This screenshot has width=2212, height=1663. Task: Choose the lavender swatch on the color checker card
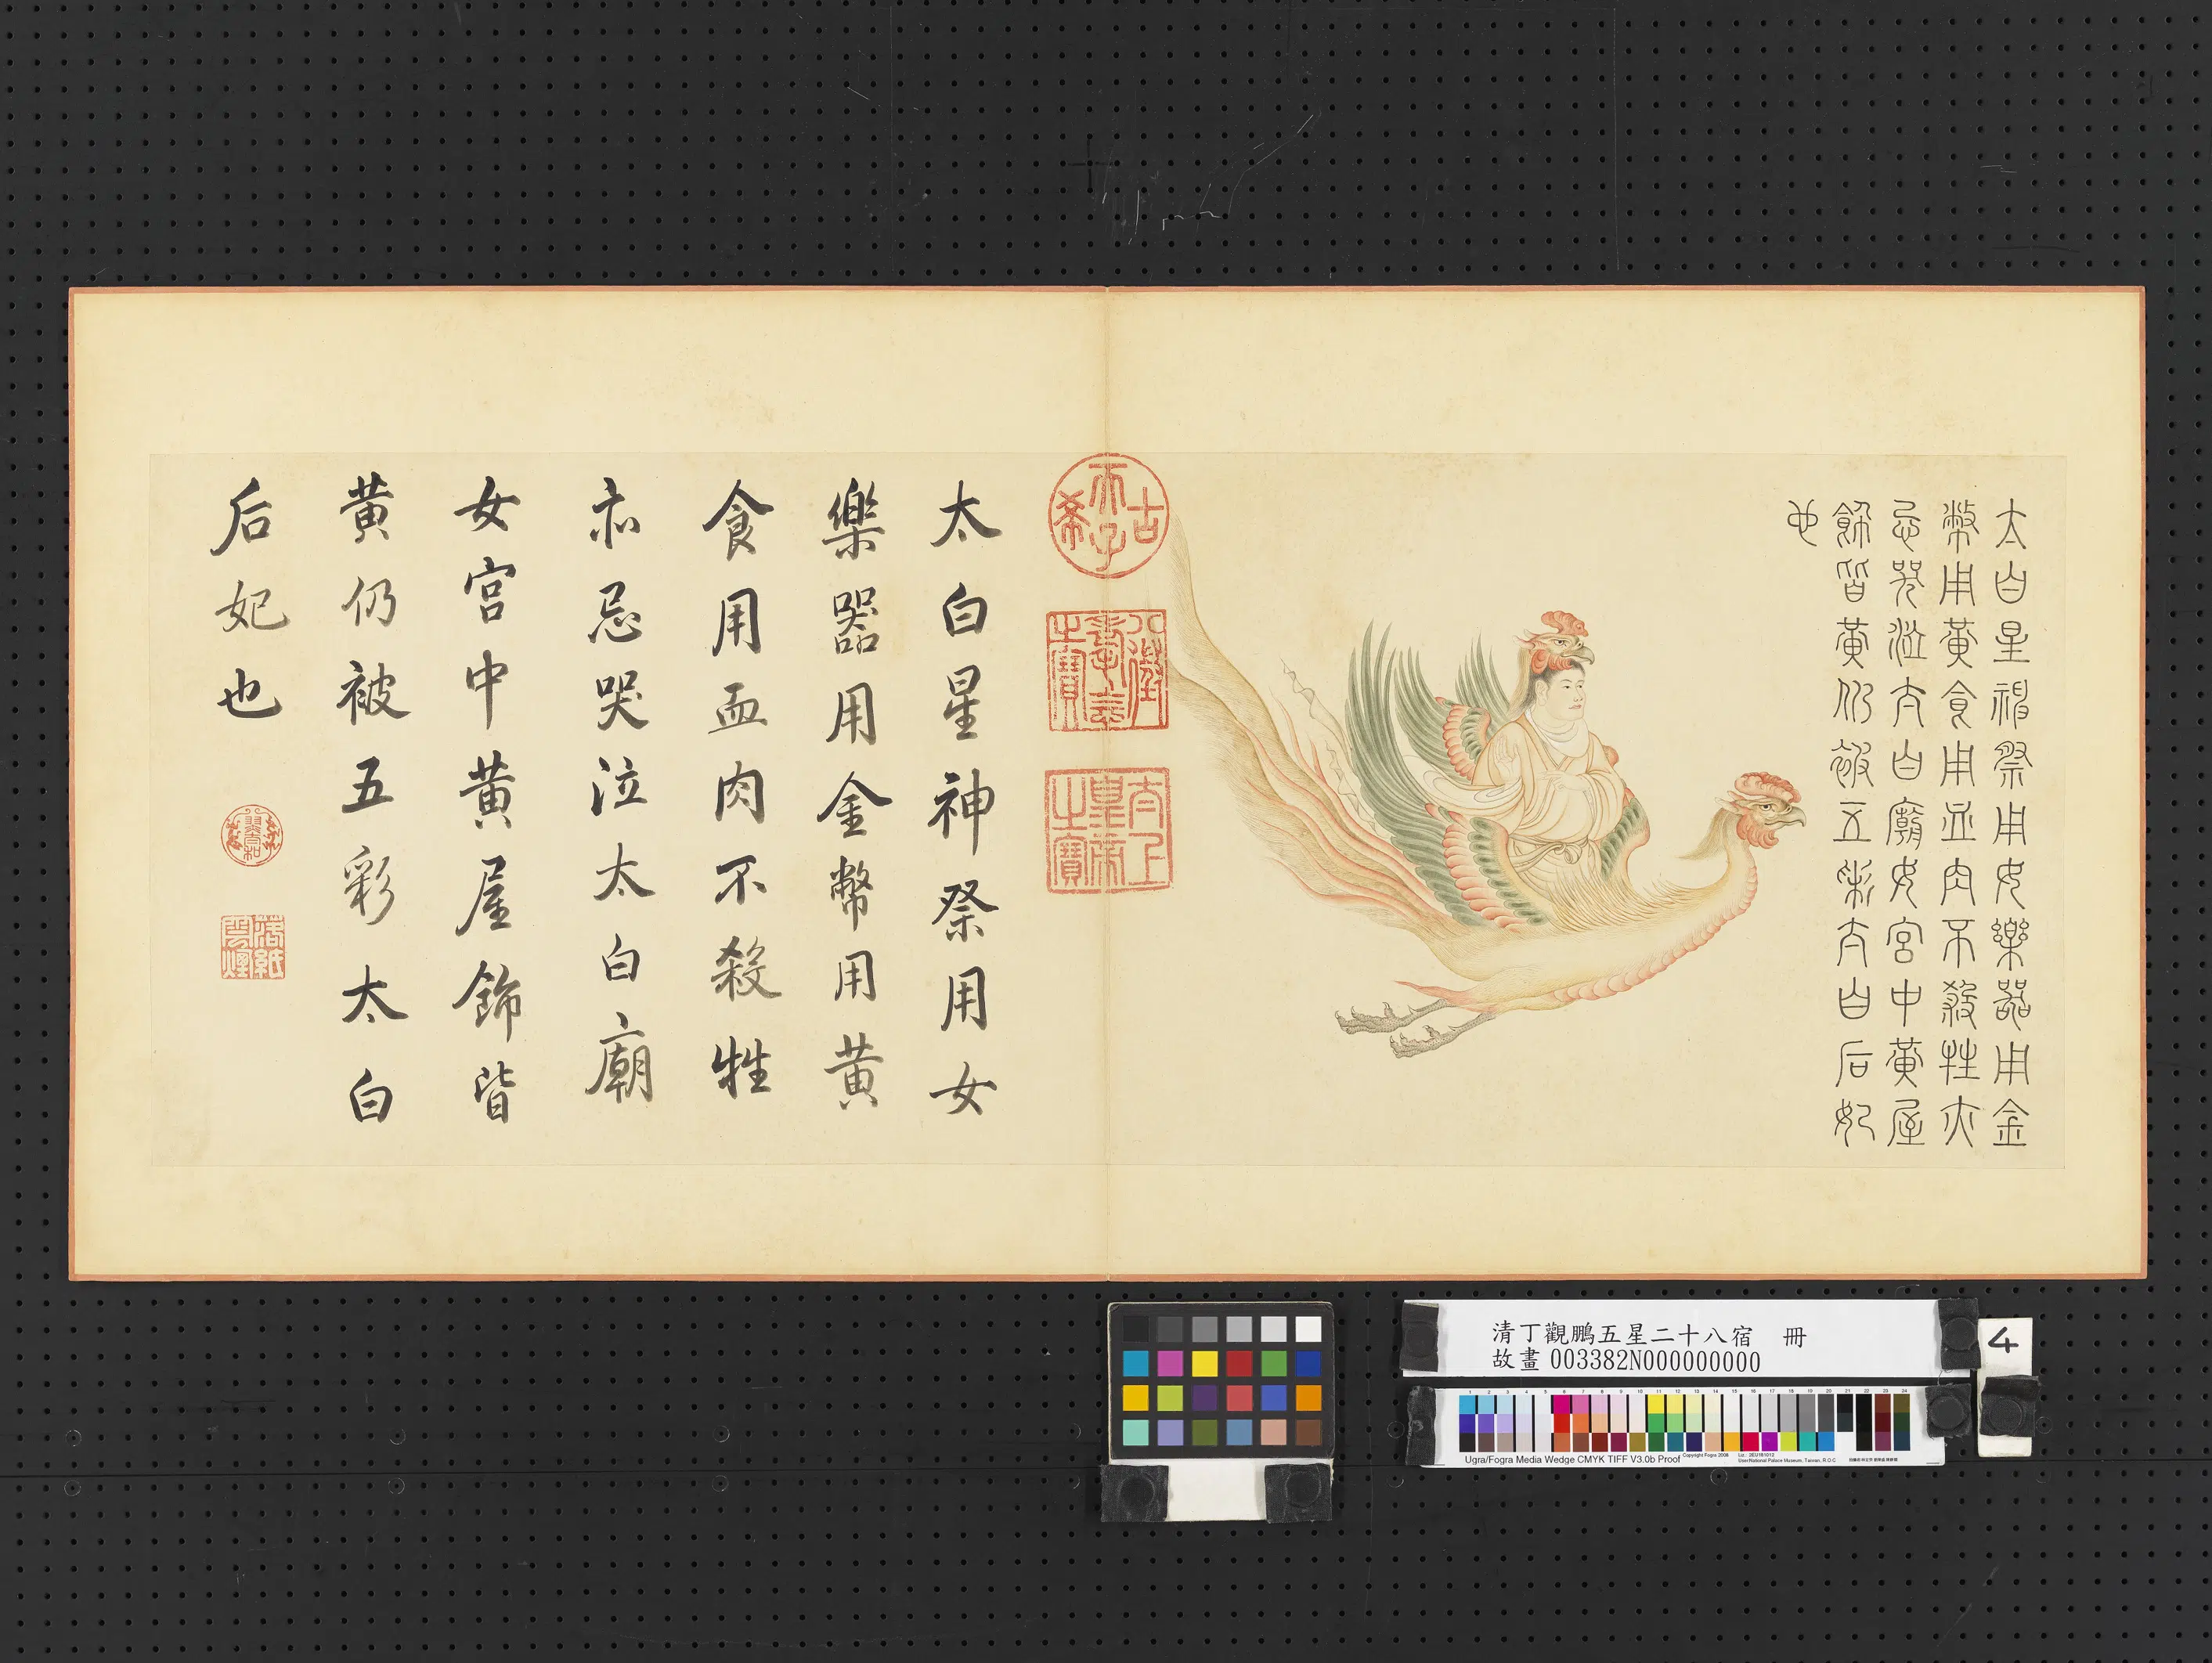pyautogui.click(x=1170, y=1432)
